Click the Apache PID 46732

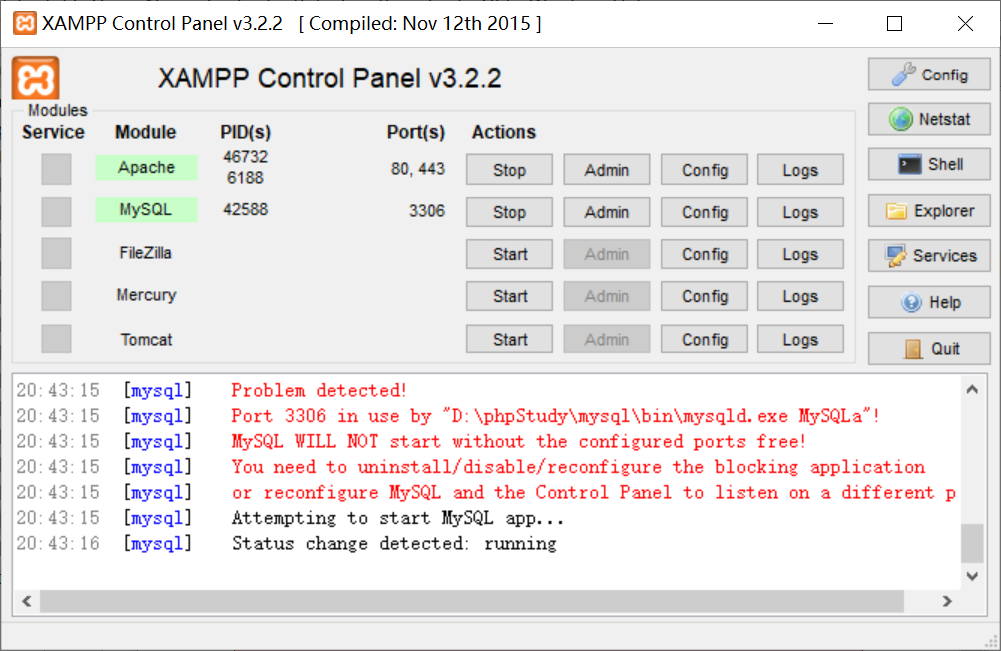[246, 157]
